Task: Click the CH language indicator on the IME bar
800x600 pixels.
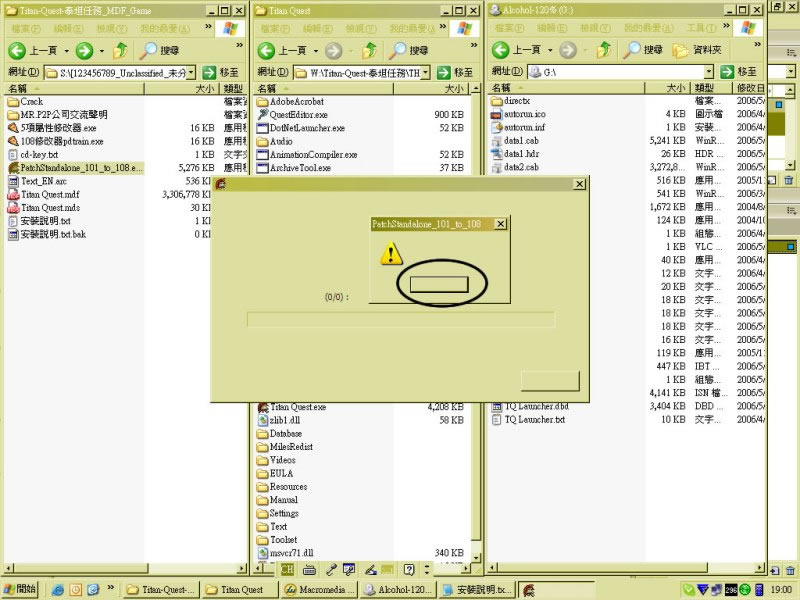Action: click(x=287, y=569)
